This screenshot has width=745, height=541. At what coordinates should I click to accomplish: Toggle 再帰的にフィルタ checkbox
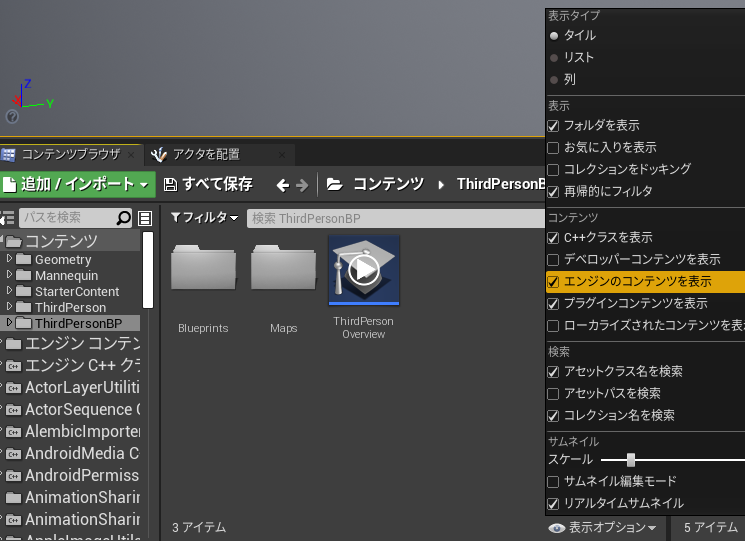553,191
